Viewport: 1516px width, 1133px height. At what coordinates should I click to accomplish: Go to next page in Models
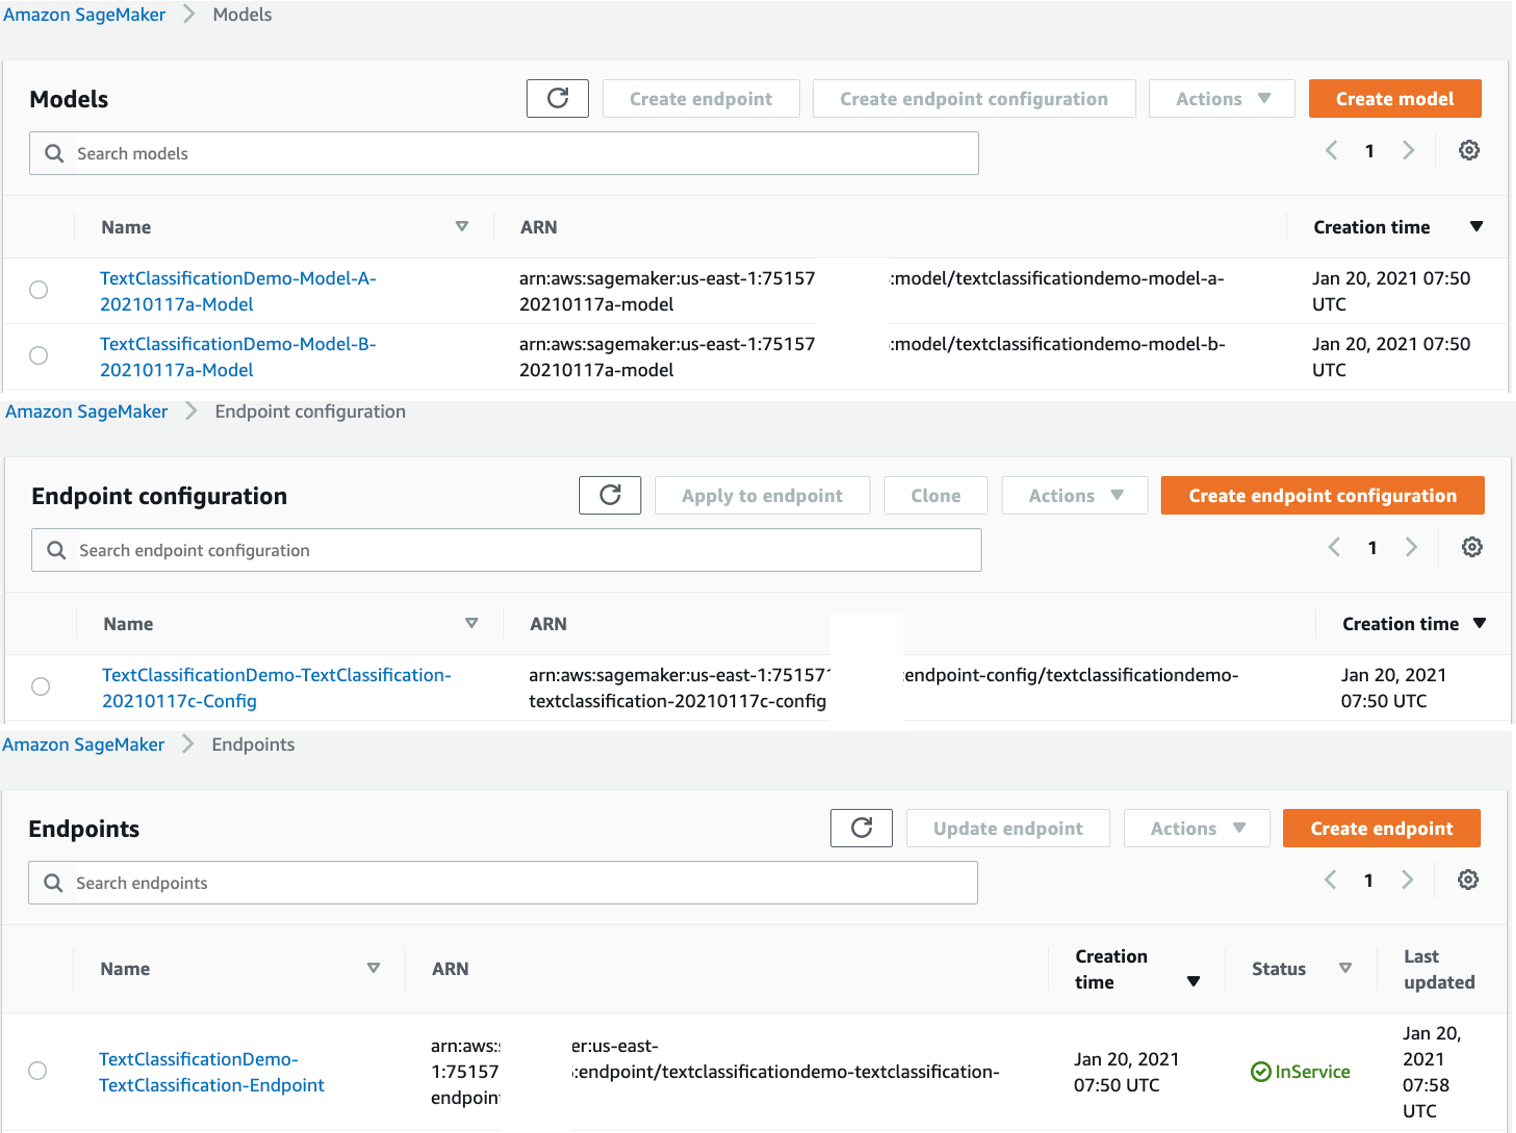(x=1408, y=151)
